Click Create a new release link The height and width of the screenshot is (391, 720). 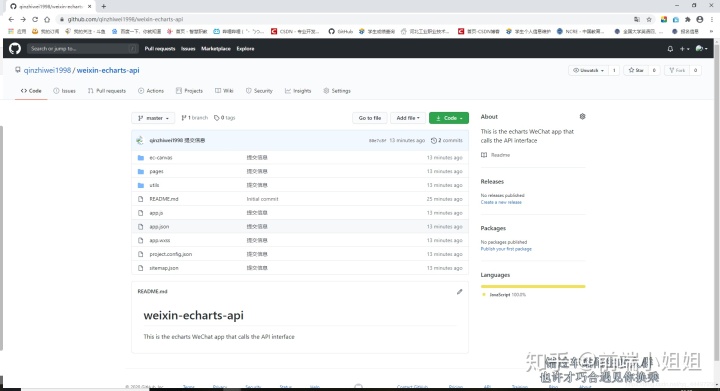(x=501, y=202)
